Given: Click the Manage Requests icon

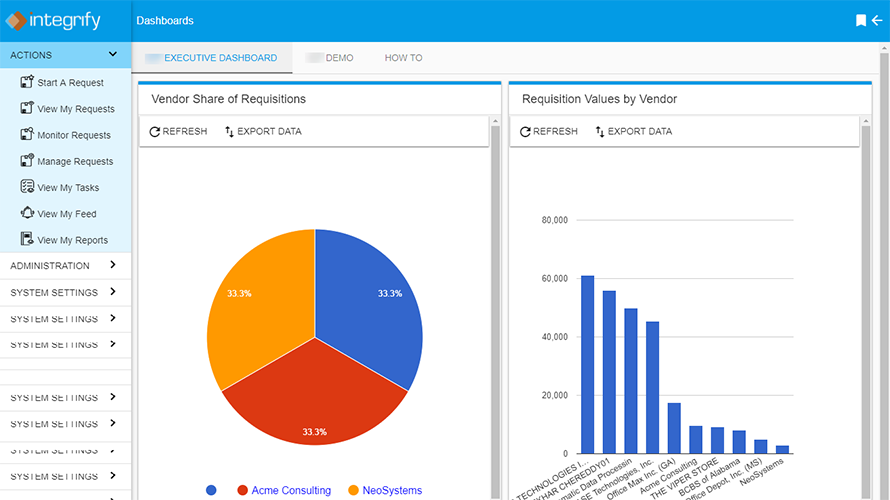Looking at the screenshot, I should click(x=27, y=160).
